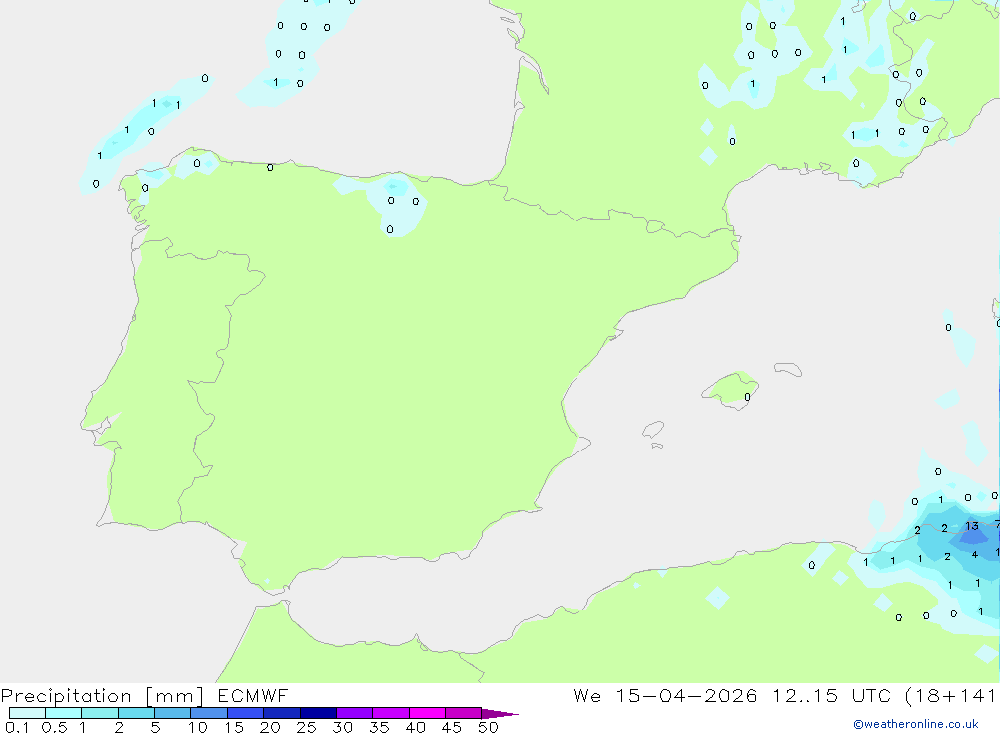Click the '4' precipitation value near Algeria coast
1000x733 pixels.
(974, 554)
